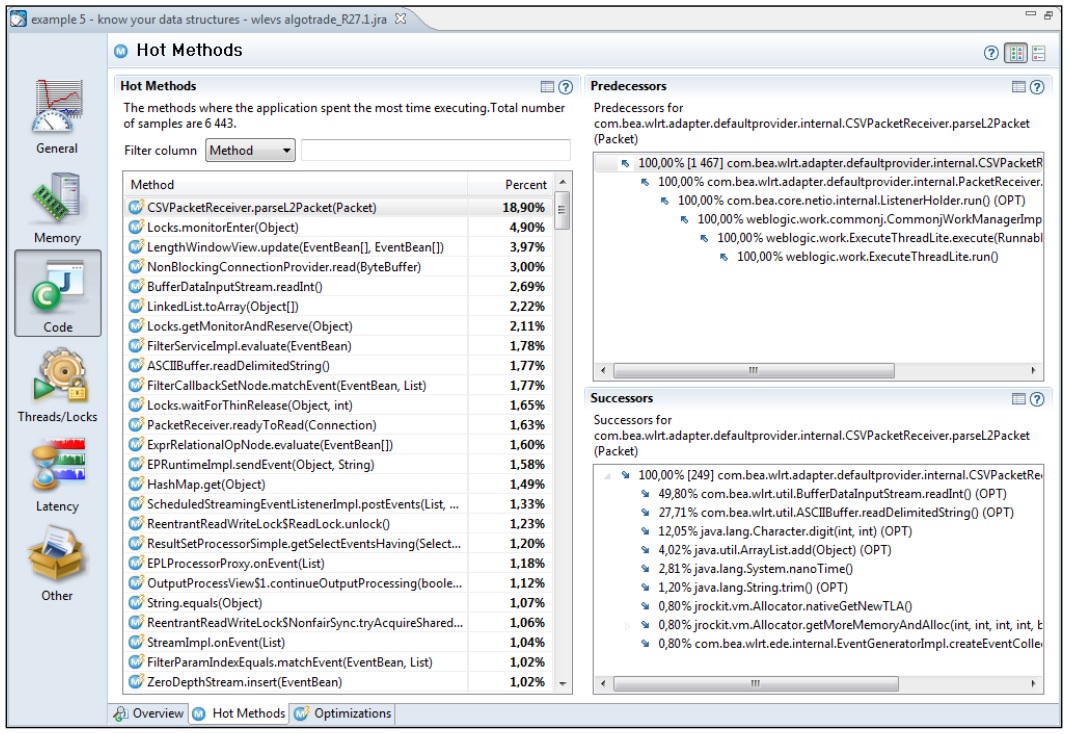This screenshot has width=1070, height=734.
Task: Select the LinkedList.toArray(Object[]) row
Action: point(338,306)
